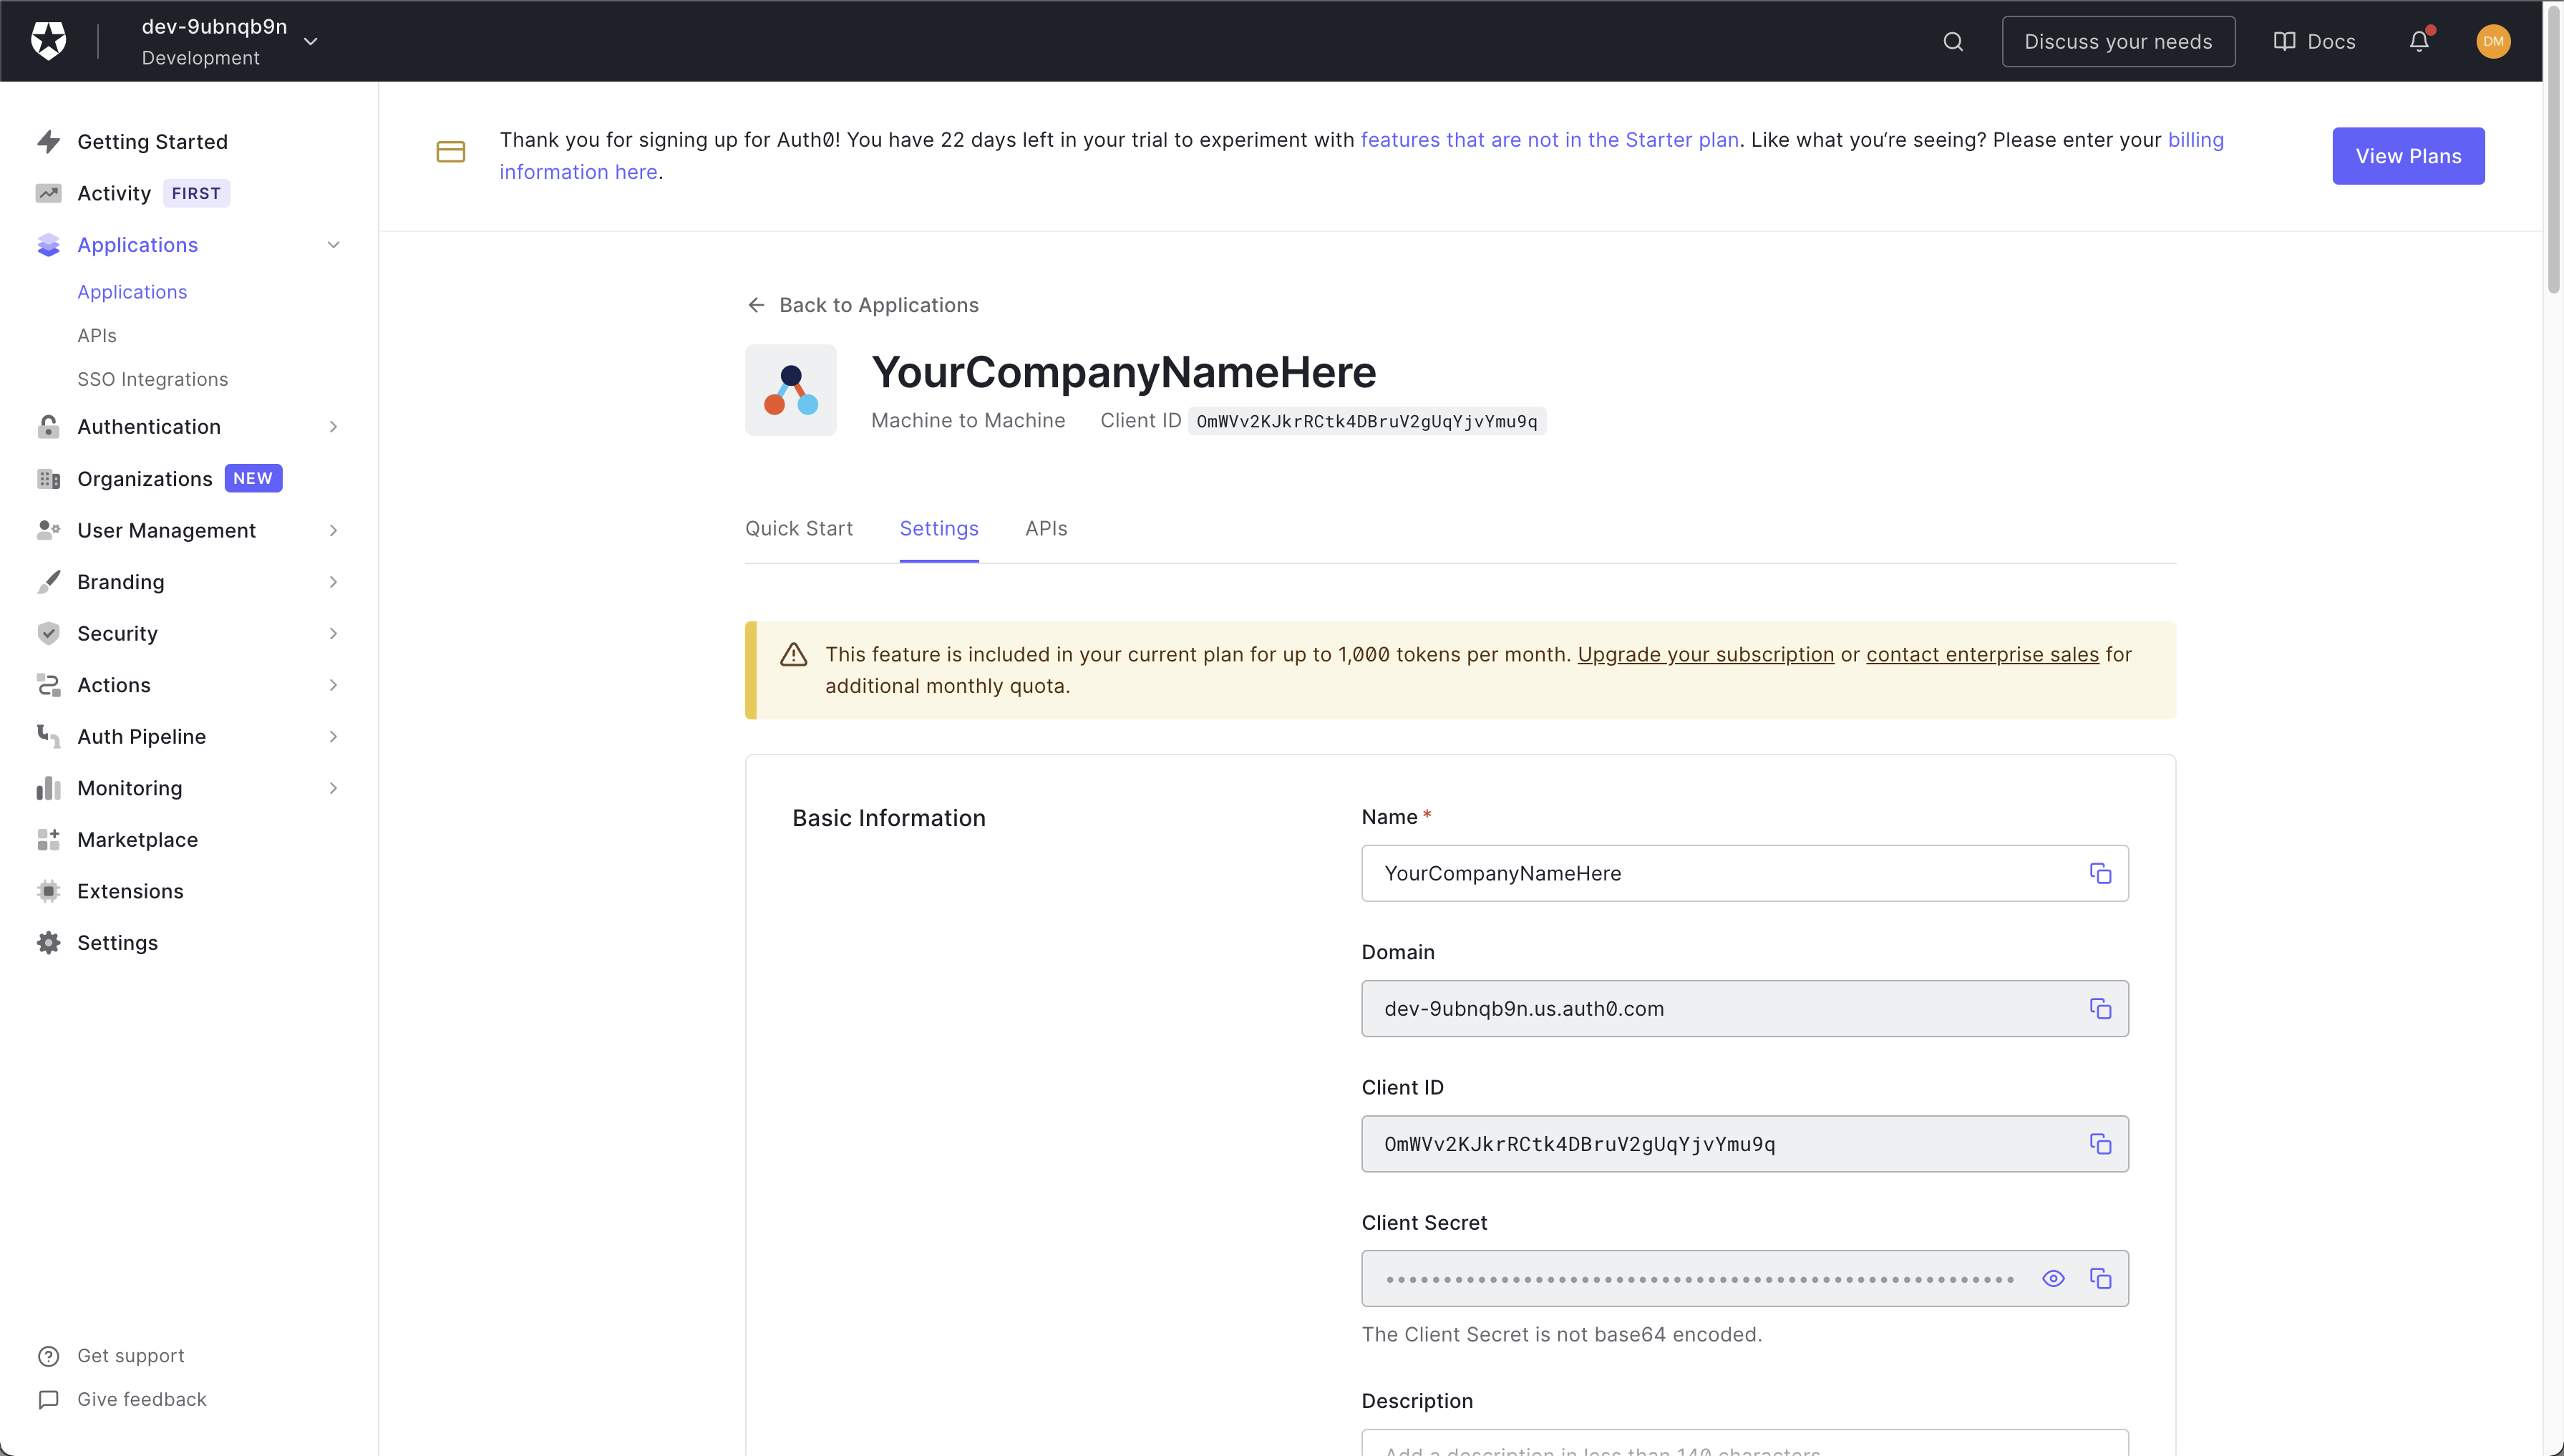Copy the application Name field value
The image size is (2564, 1456).
2100,874
